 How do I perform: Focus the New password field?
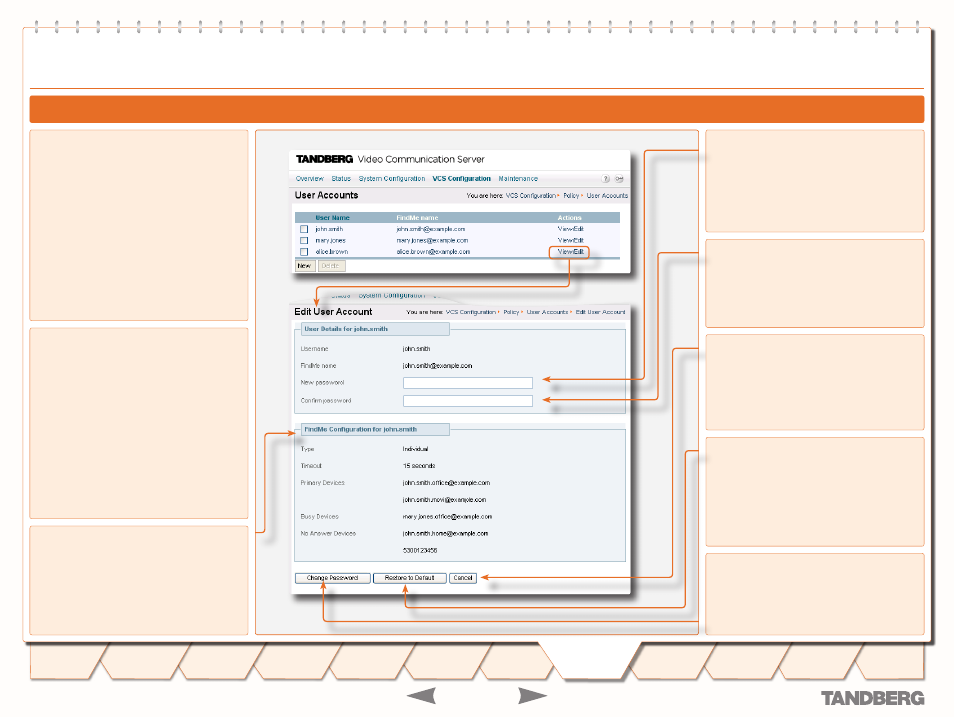(x=467, y=383)
